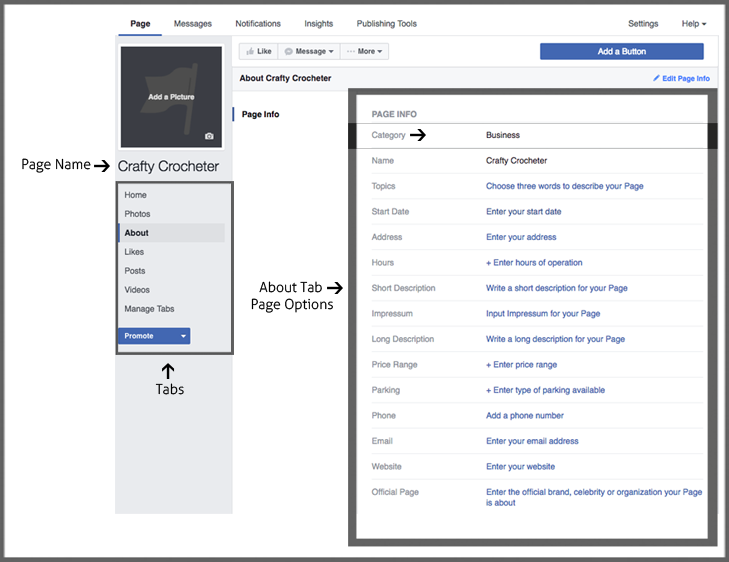Open the Help dropdown menu

click(x=694, y=24)
